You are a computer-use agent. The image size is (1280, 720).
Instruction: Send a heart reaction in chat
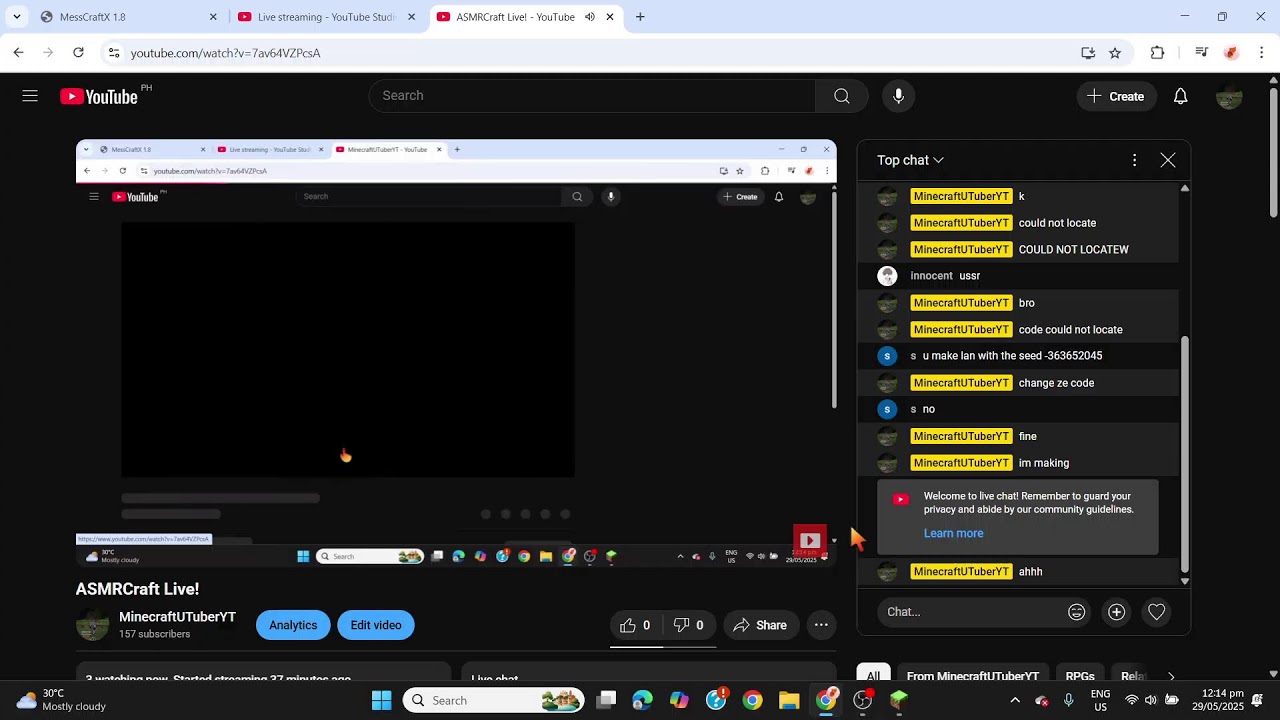[1156, 612]
